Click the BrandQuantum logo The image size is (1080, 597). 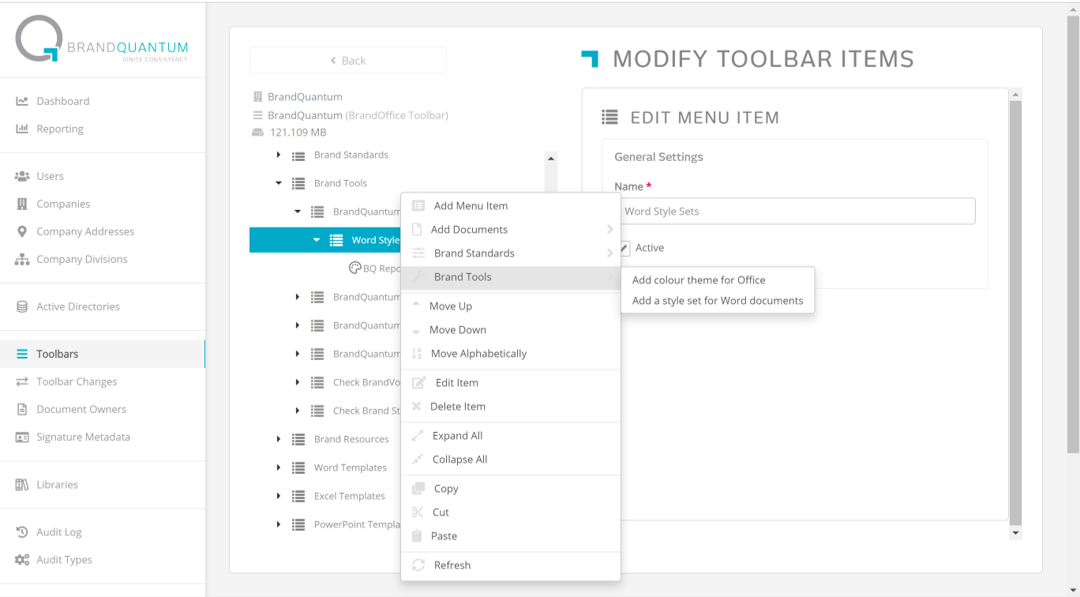click(x=101, y=39)
